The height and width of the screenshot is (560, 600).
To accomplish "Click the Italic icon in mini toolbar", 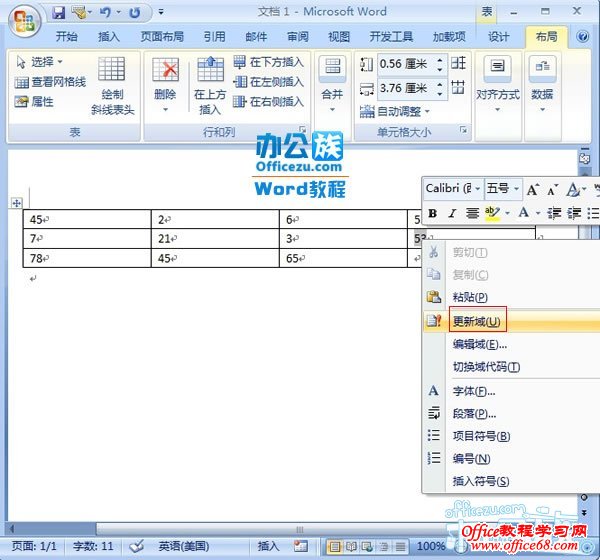I will pos(451,213).
